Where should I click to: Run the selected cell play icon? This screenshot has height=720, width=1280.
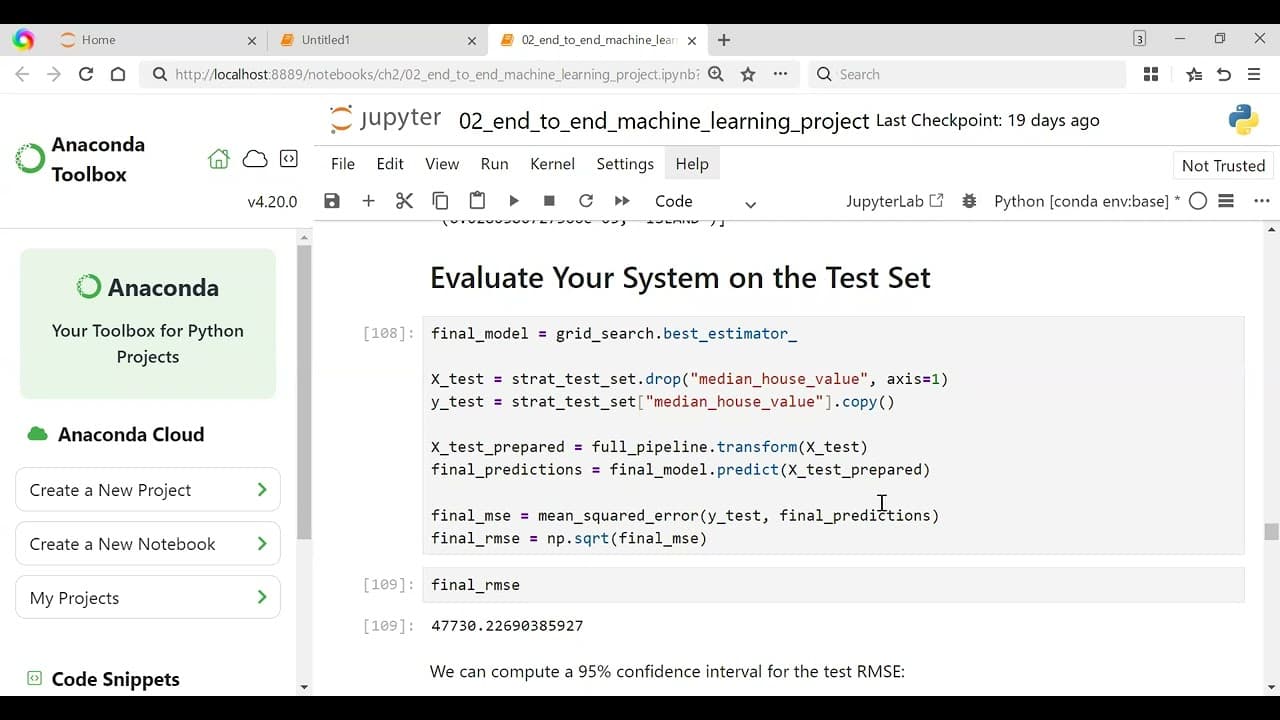513,201
